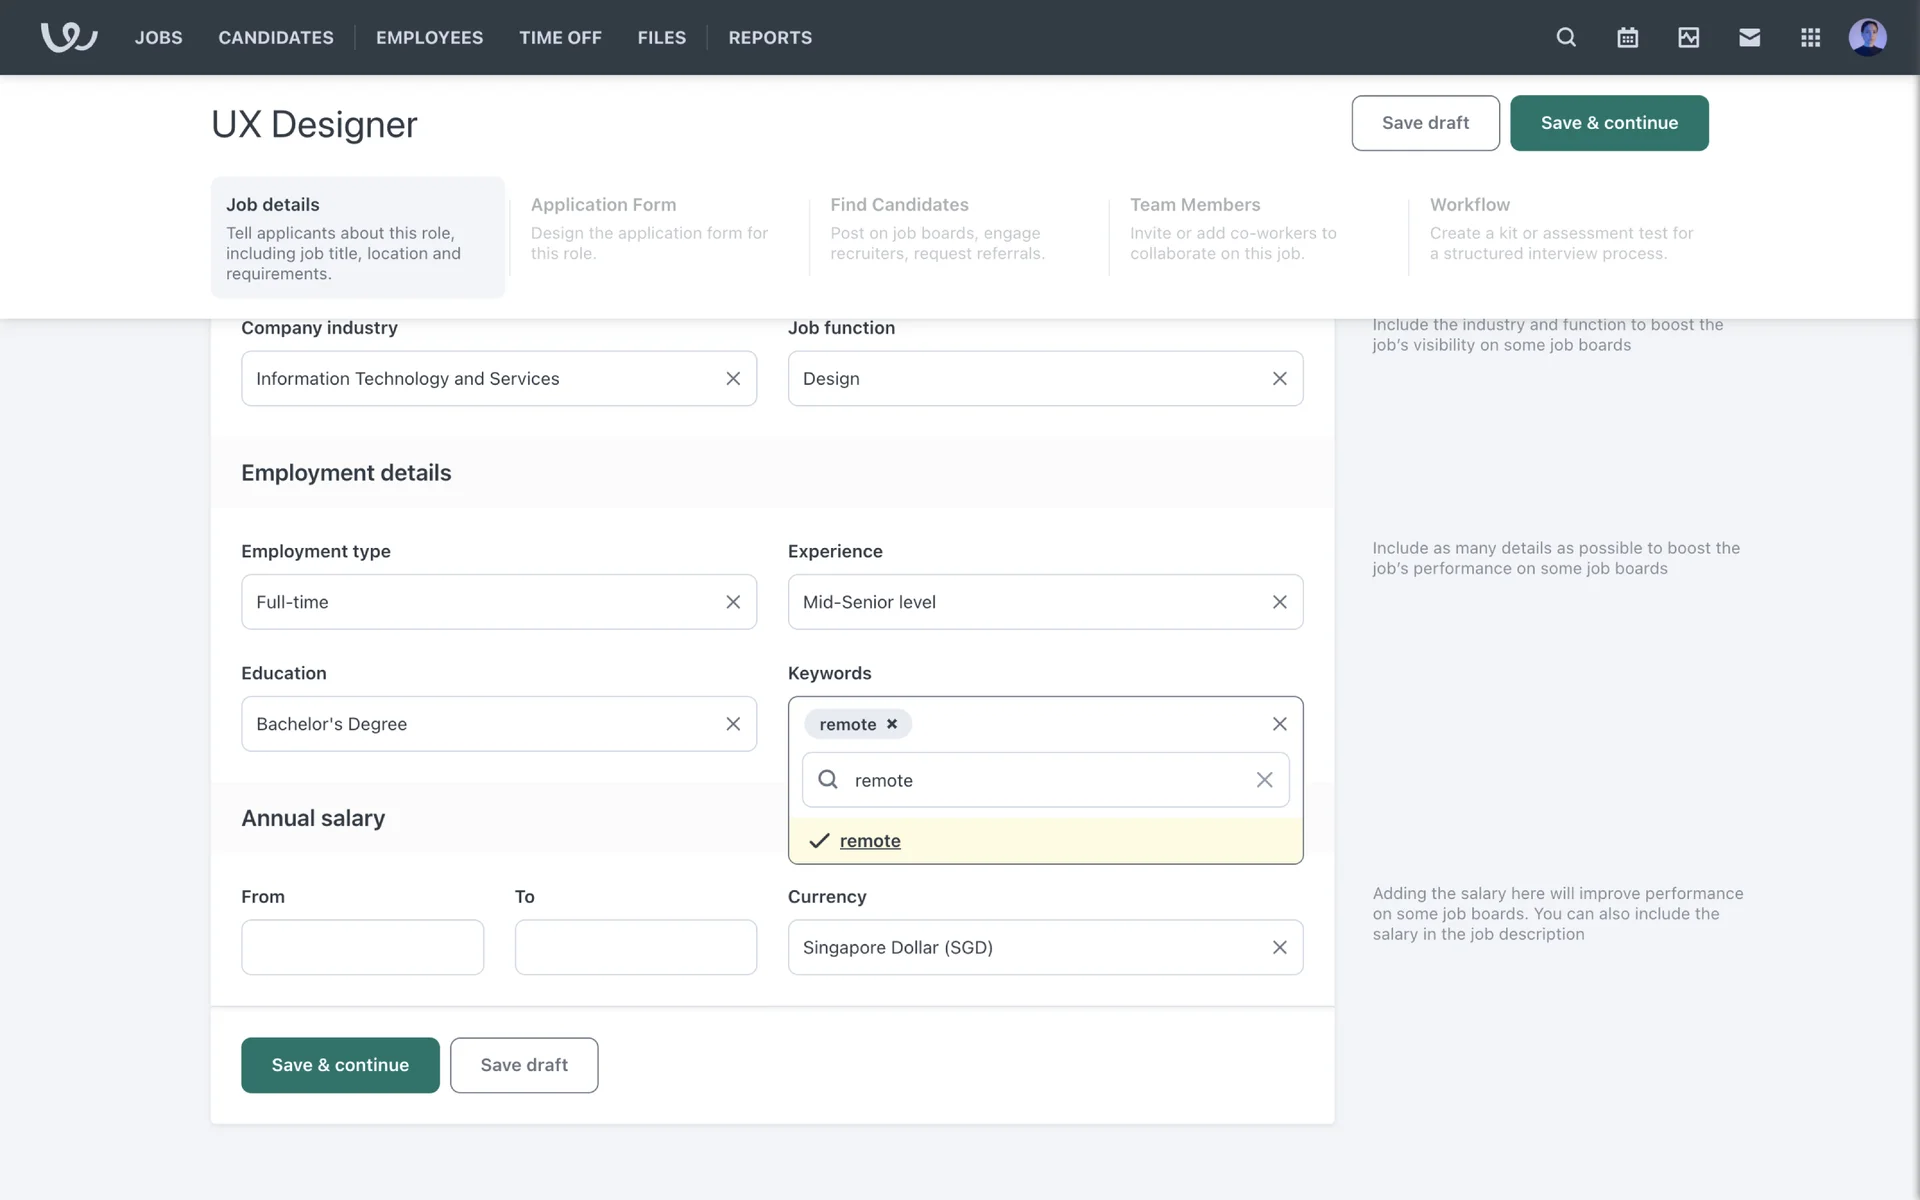Open the apps grid icon

point(1810,37)
